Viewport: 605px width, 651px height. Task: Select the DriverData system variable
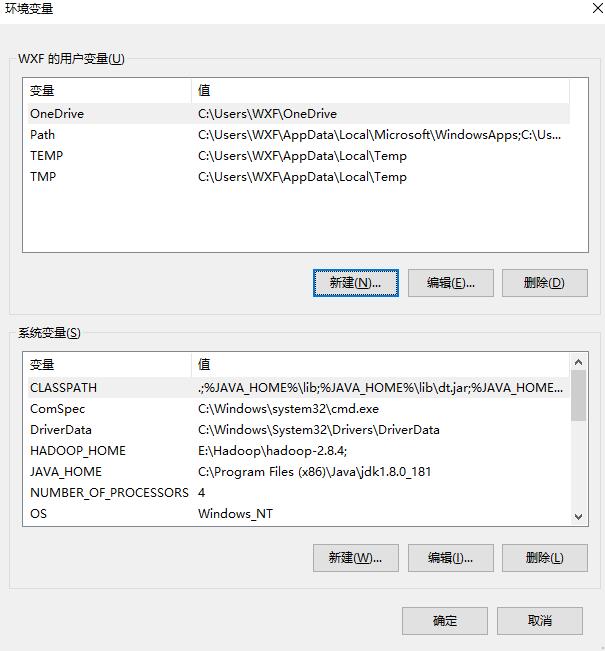[x=299, y=430]
